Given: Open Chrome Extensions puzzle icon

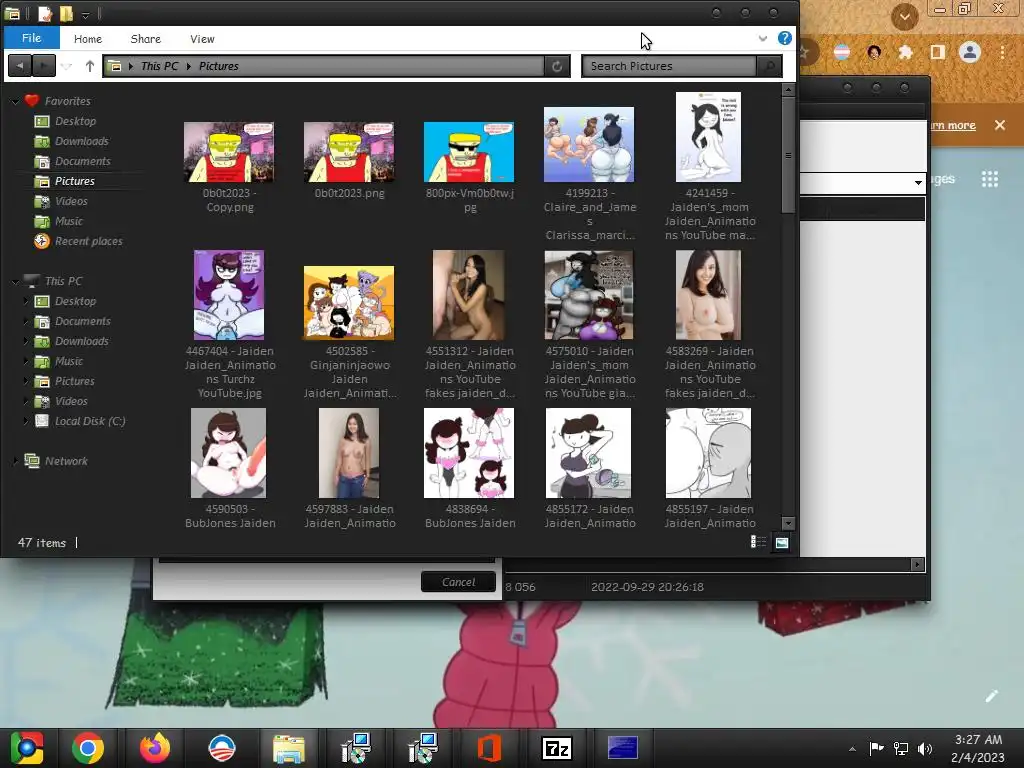Looking at the screenshot, I should click(905, 52).
